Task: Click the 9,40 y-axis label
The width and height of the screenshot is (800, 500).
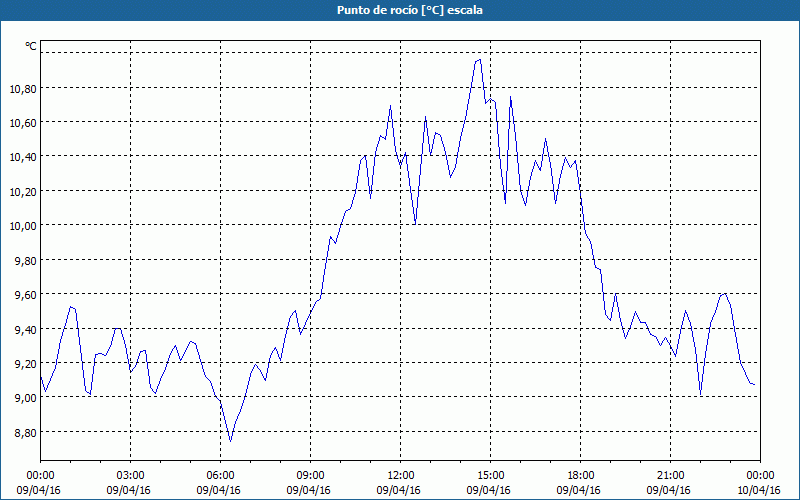Action: click(26, 330)
